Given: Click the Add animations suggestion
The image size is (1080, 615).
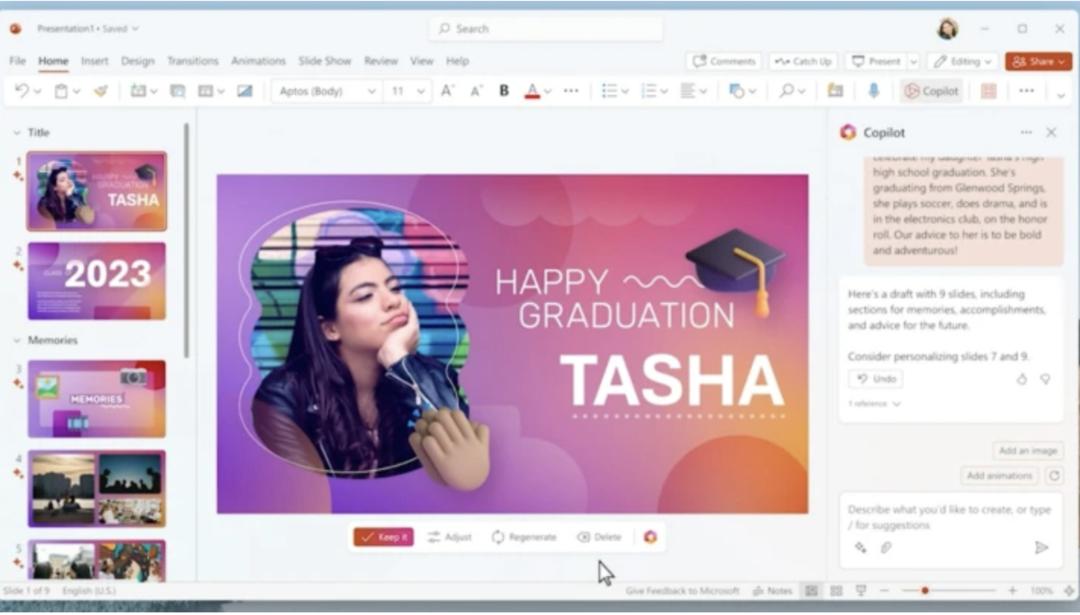Looking at the screenshot, I should click(1000, 476).
